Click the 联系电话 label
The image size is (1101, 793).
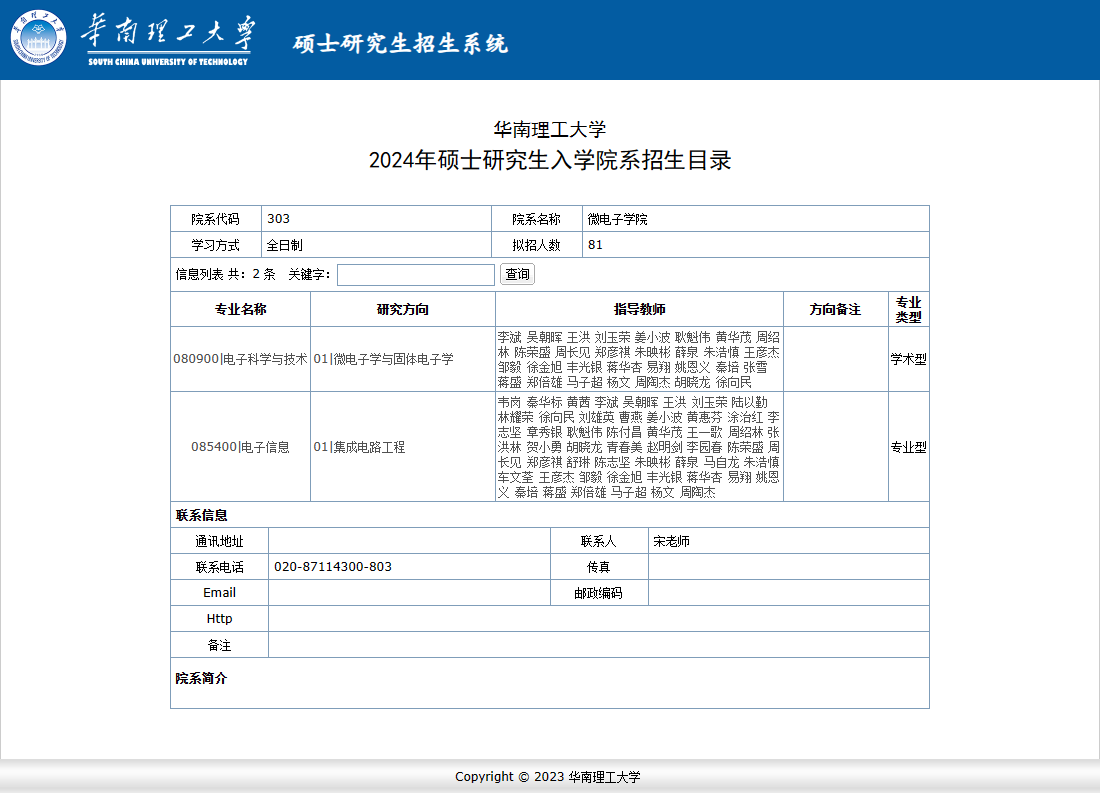coord(219,567)
